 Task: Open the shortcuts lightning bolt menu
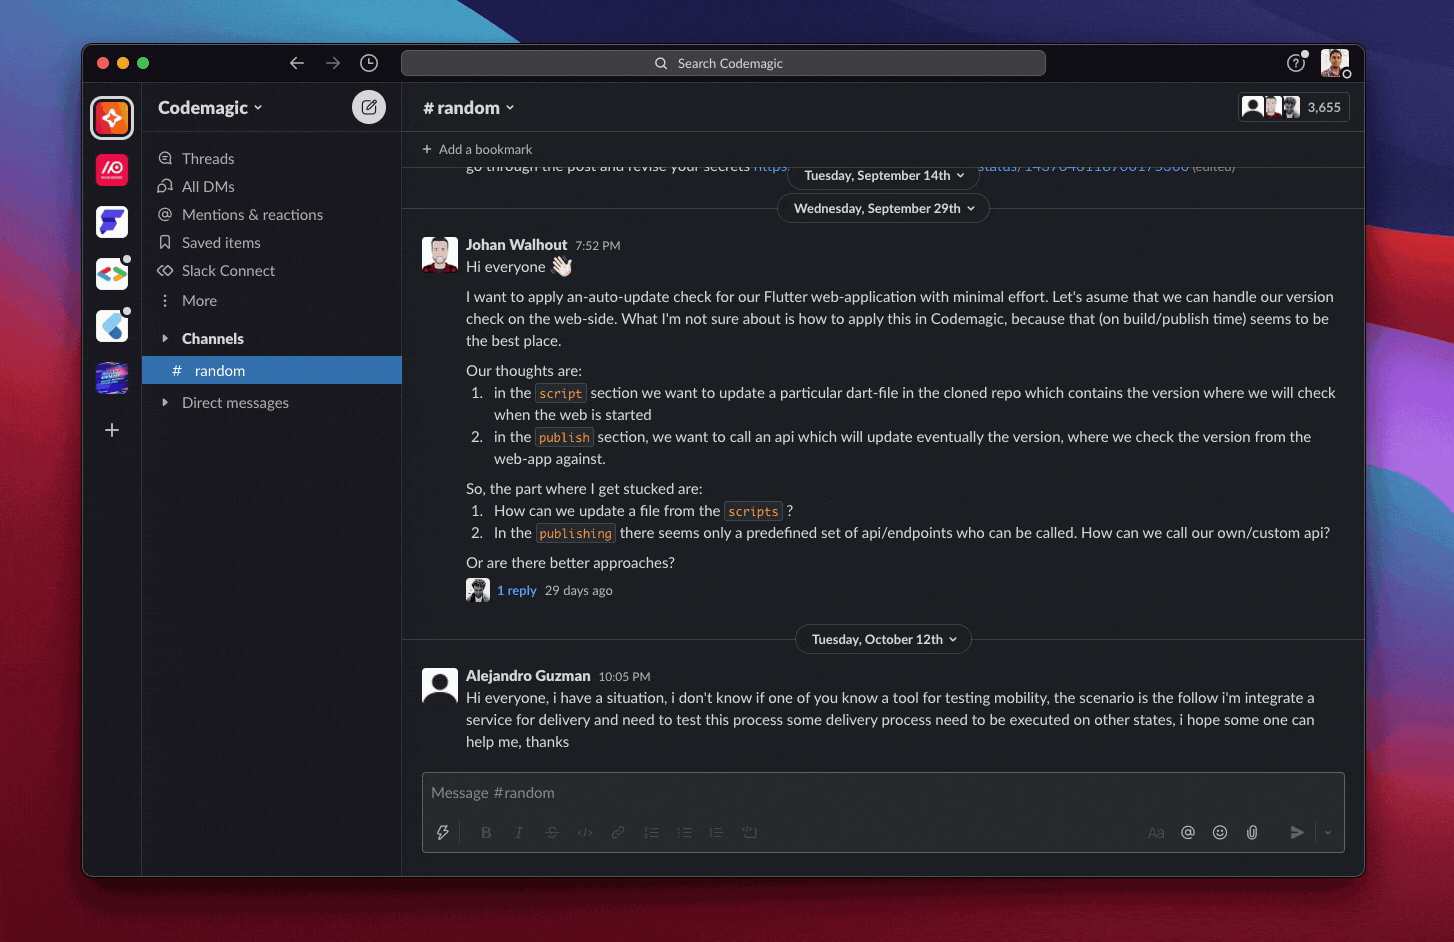[x=443, y=832]
